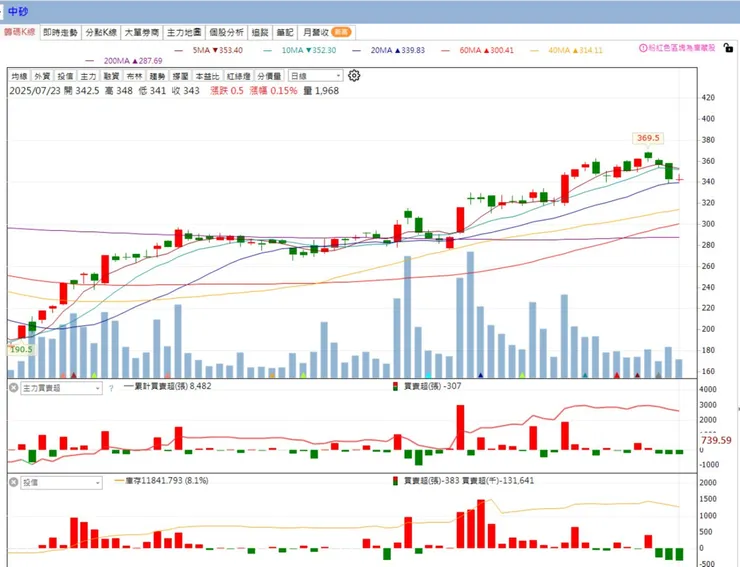This screenshot has width=740, height=567.
Task: Click the 粉紅色區塊 notice text
Action: [x=681, y=48]
